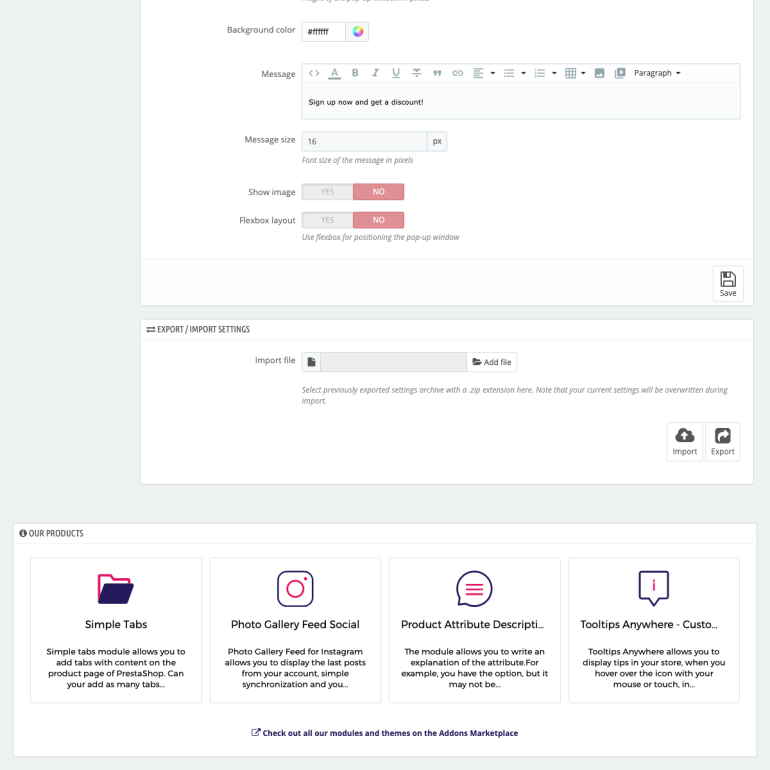Image resolution: width=770 pixels, height=770 pixels.
Task: Set Flexbox layout to NO
Action: [x=379, y=220]
